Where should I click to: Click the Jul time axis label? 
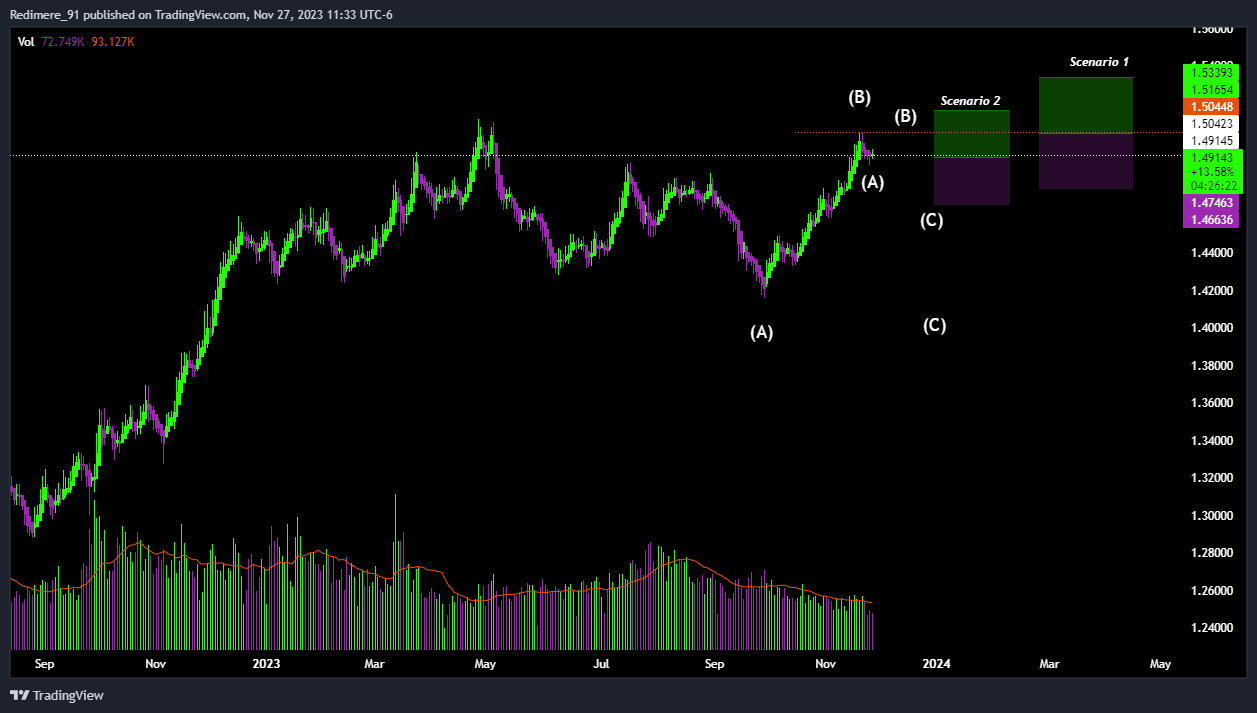tap(601, 664)
